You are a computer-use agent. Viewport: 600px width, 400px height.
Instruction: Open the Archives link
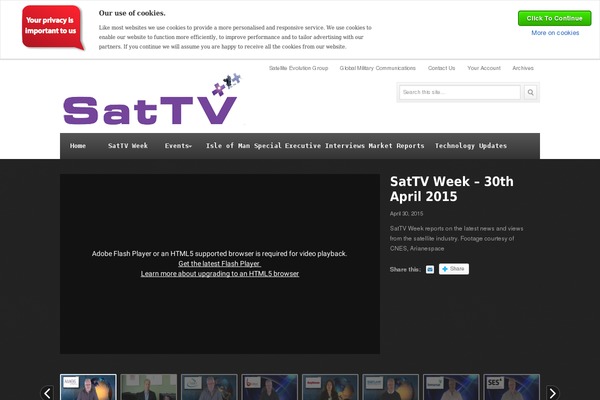(523, 68)
